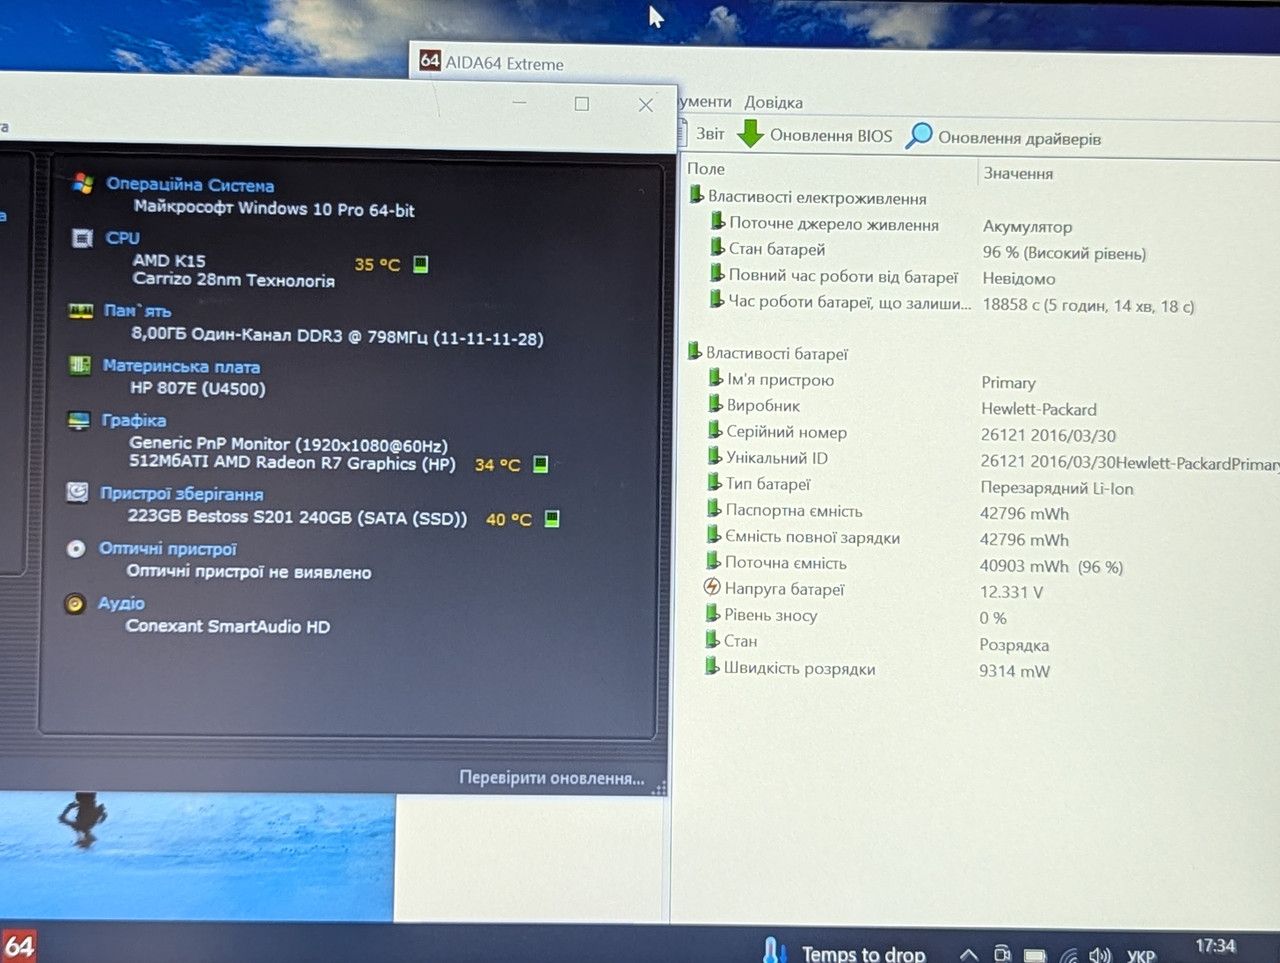Click the Оновлення драйверів button
Image resolution: width=1280 pixels, height=963 pixels.
(x=1019, y=138)
